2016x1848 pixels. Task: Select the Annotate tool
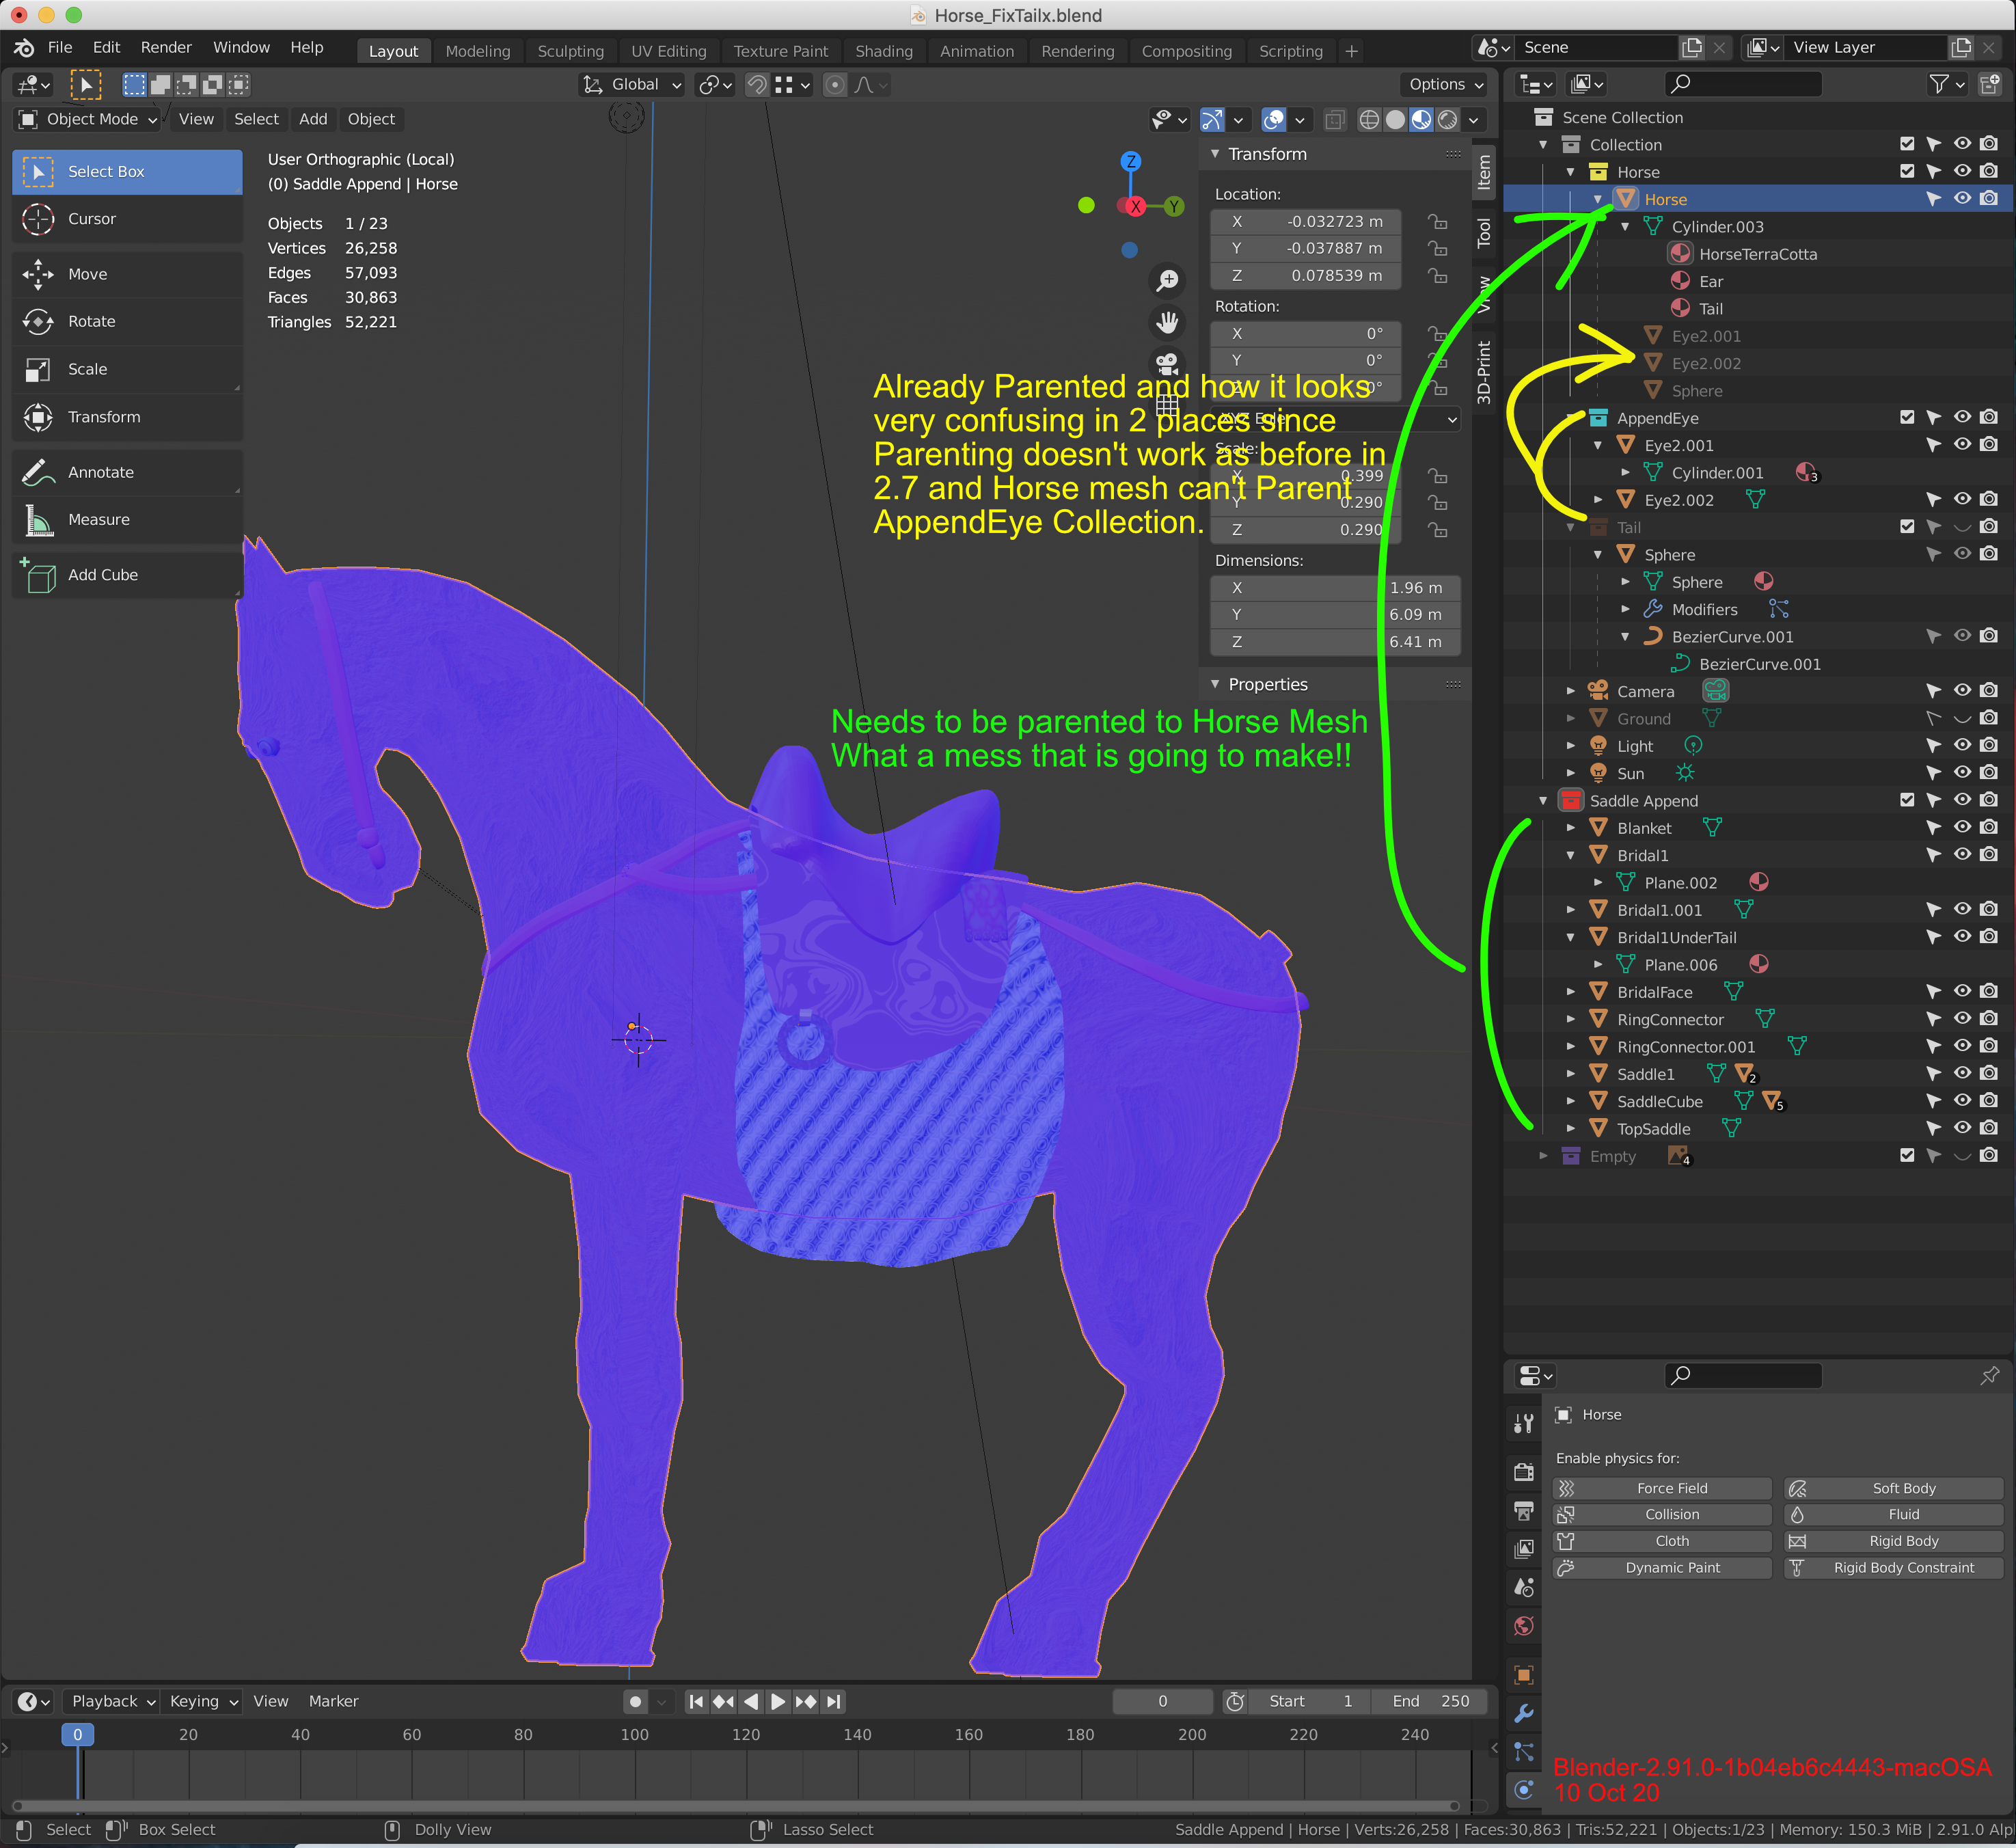pos(127,472)
